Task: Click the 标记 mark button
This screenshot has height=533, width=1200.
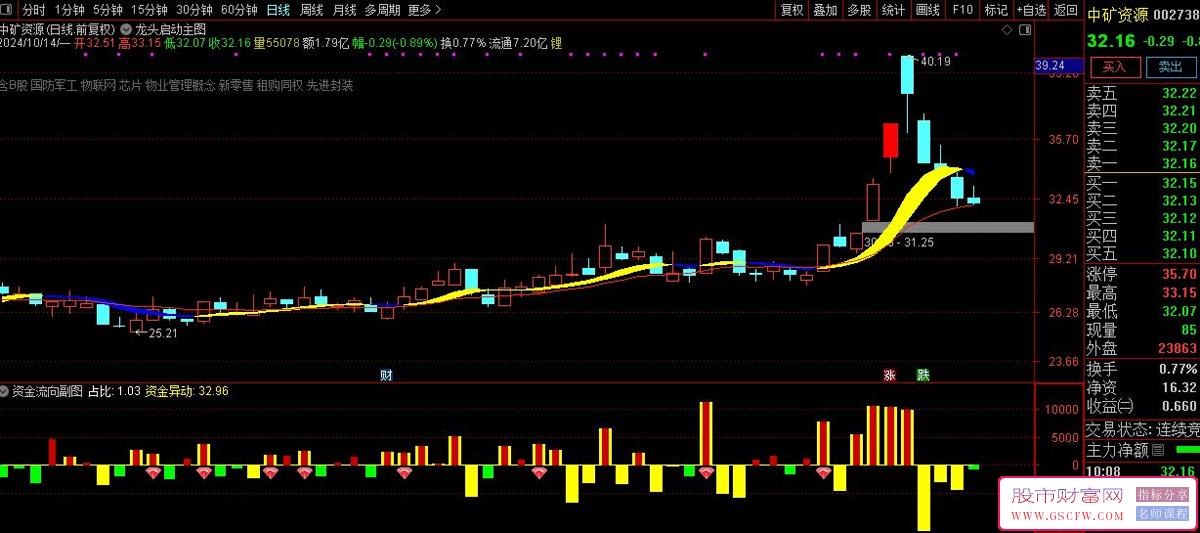Action: 996,10
